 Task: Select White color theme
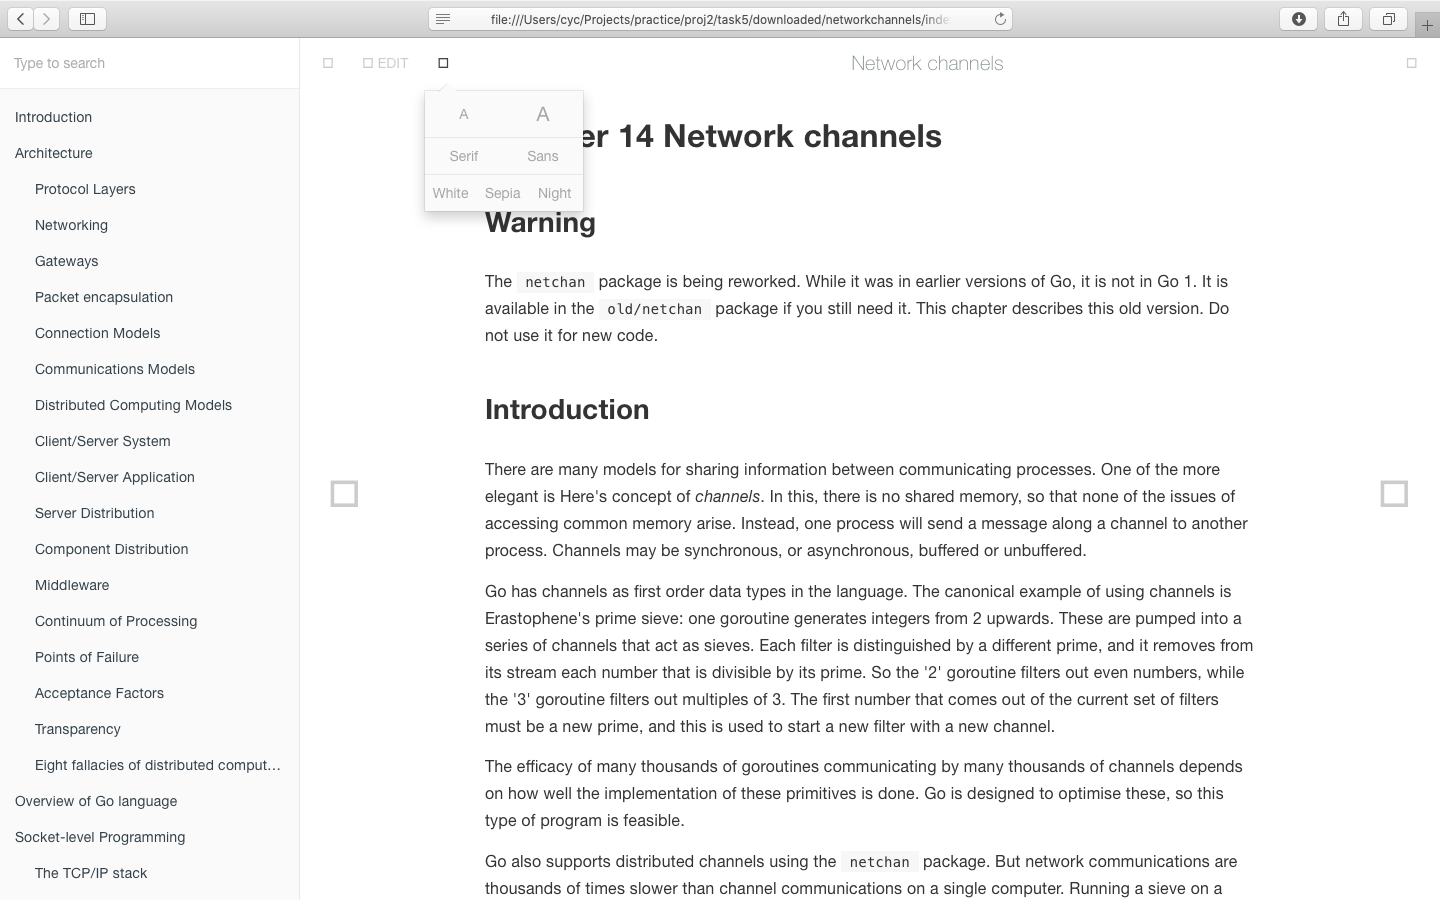click(451, 193)
